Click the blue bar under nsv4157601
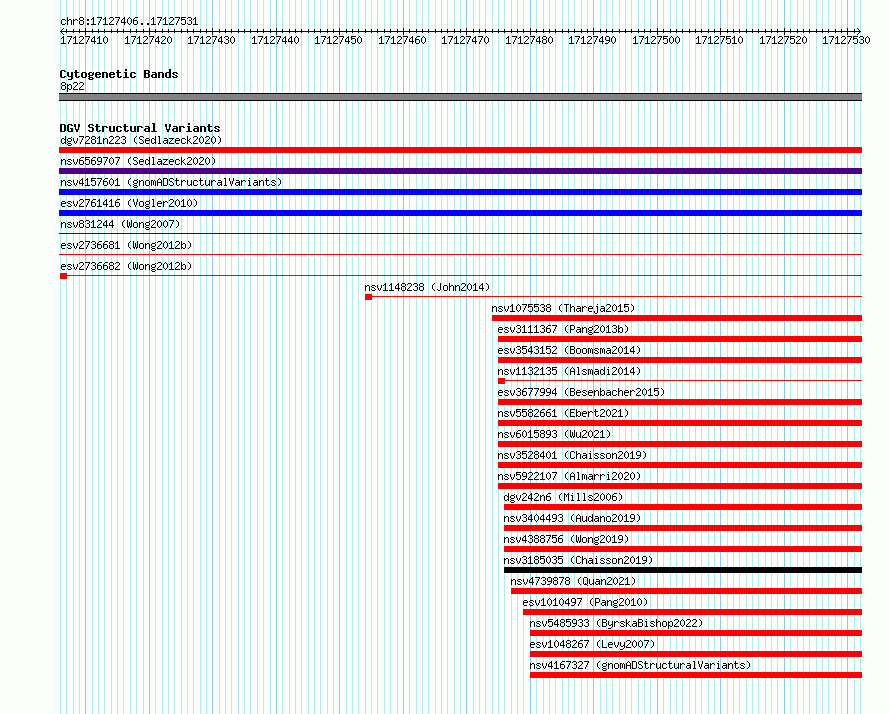 click(460, 192)
